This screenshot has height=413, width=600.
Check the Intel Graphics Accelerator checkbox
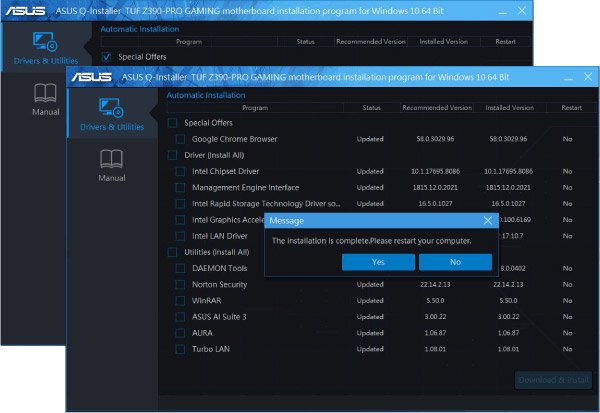coord(180,220)
